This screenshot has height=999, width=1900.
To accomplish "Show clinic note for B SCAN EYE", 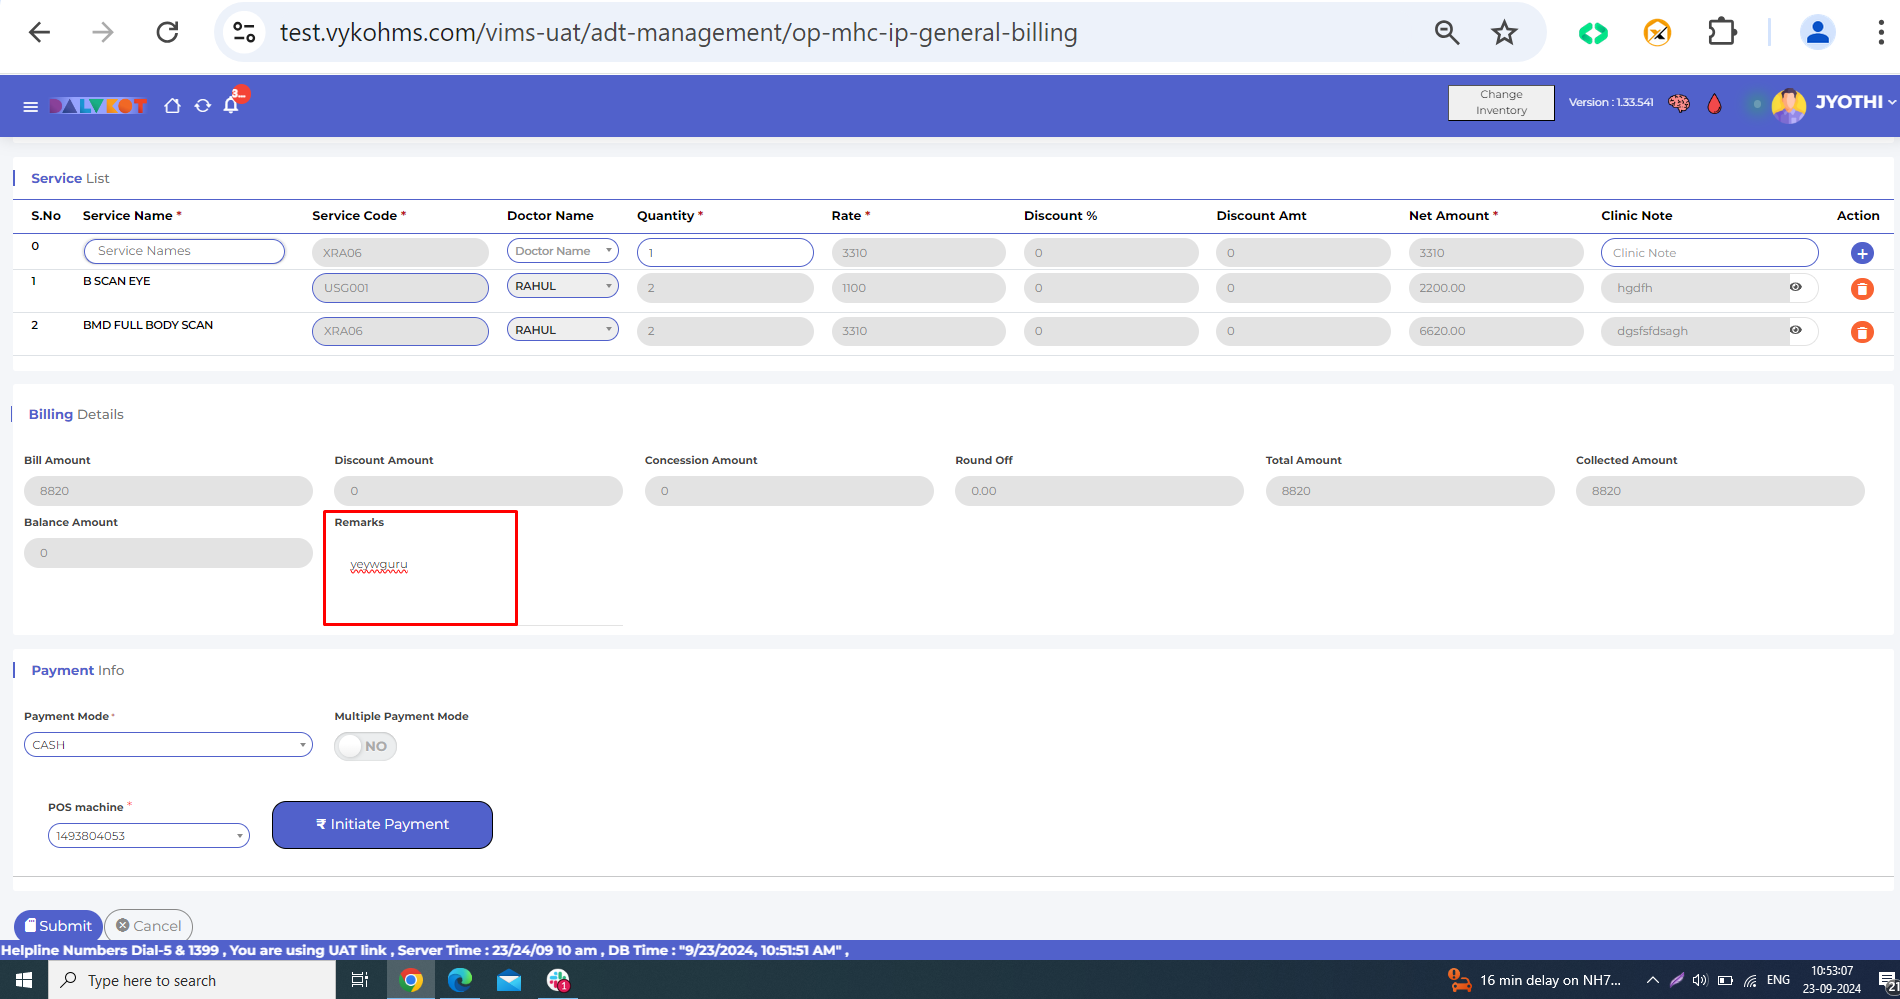I will click(x=1796, y=287).
